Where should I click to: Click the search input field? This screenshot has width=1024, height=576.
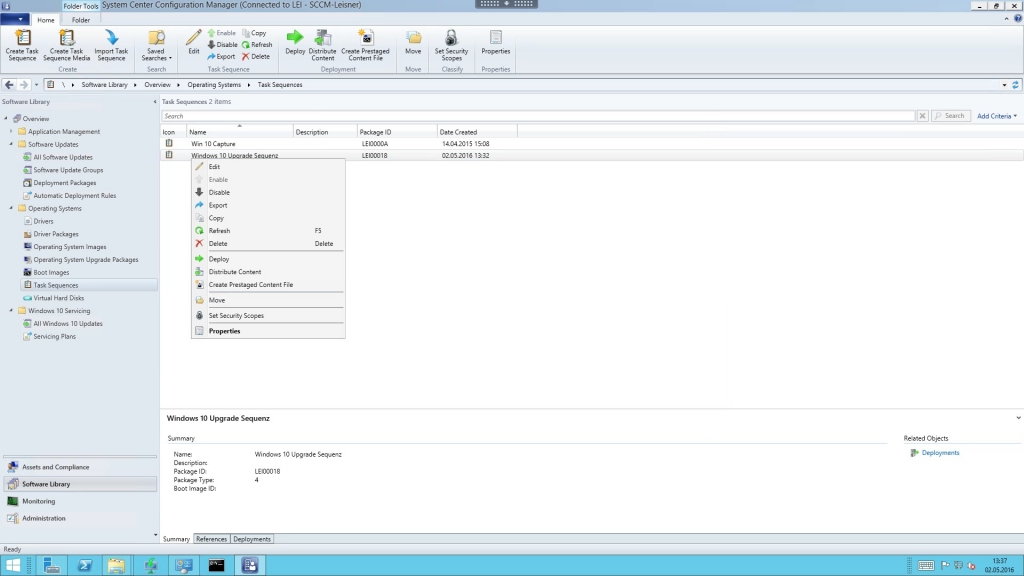pyautogui.click(x=538, y=116)
